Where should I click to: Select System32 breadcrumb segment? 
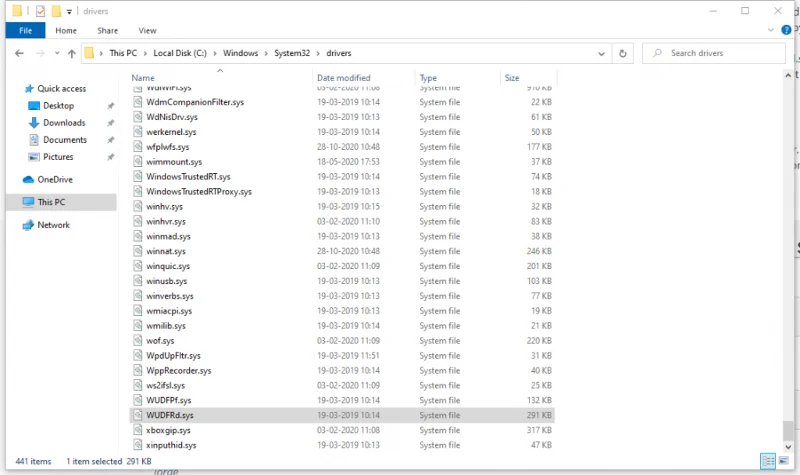click(292, 53)
